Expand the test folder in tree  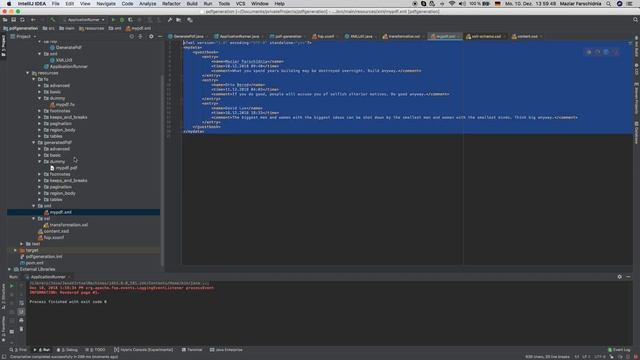pyautogui.click(x=22, y=244)
